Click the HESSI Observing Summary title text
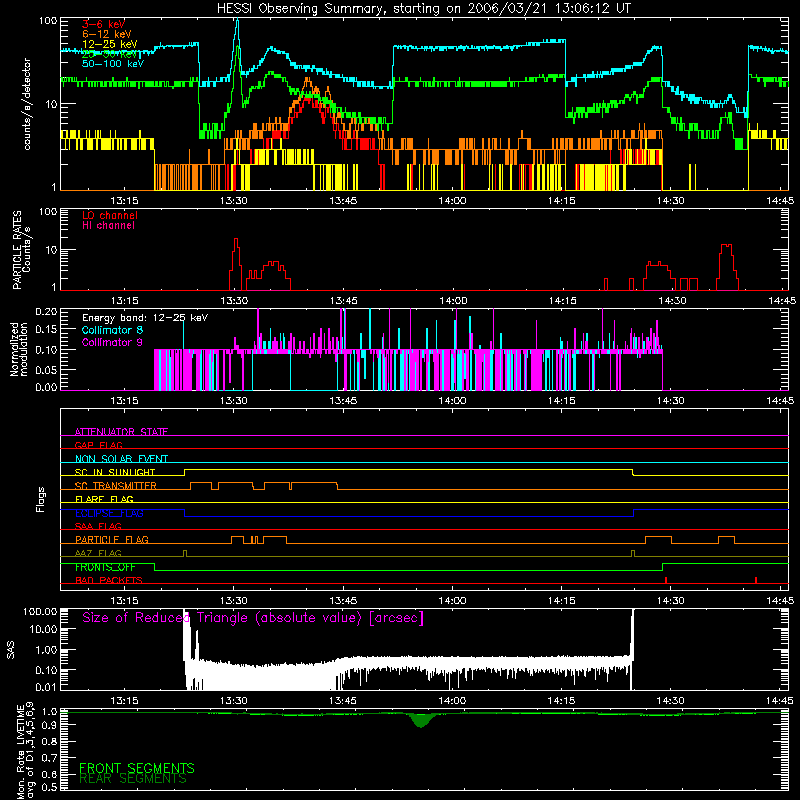 click(424, 8)
